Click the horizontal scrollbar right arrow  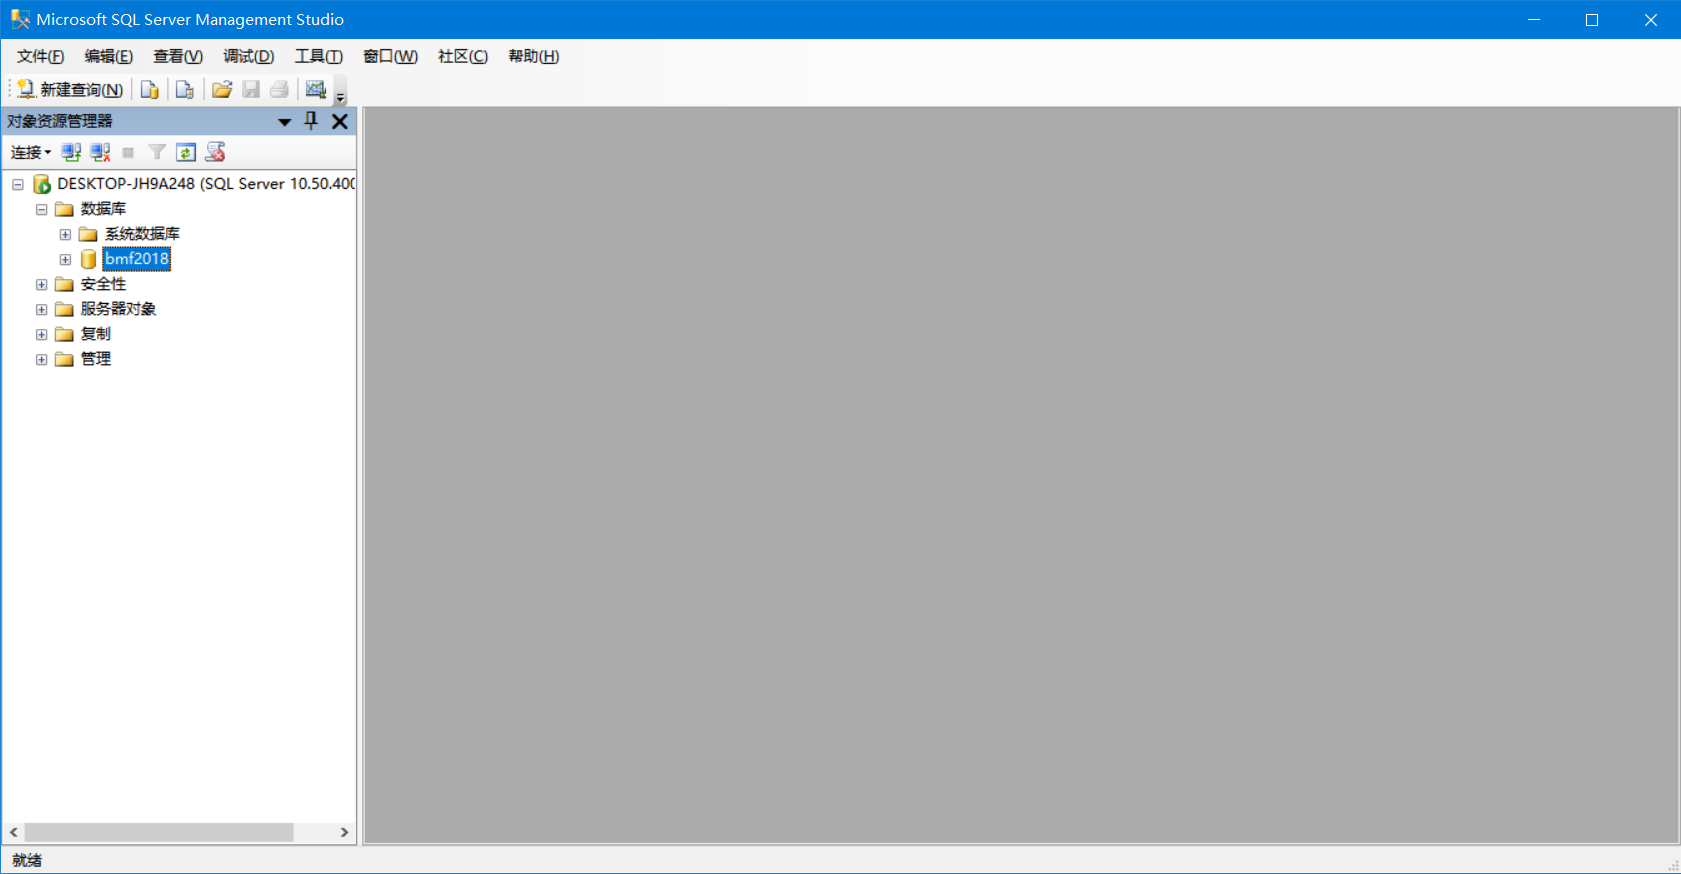[x=344, y=832]
